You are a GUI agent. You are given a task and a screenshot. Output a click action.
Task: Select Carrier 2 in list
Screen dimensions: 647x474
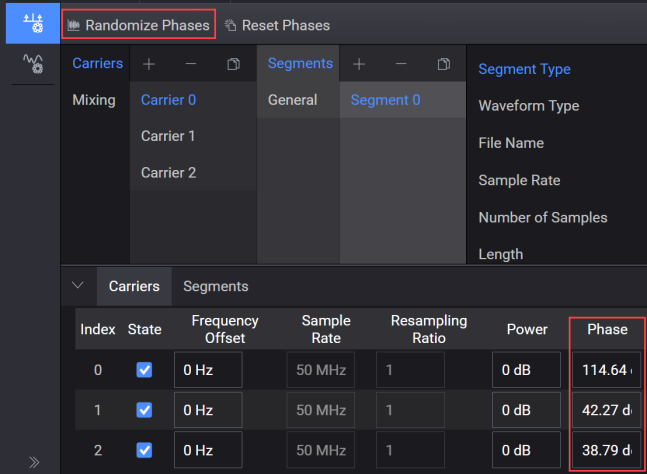click(x=193, y=172)
